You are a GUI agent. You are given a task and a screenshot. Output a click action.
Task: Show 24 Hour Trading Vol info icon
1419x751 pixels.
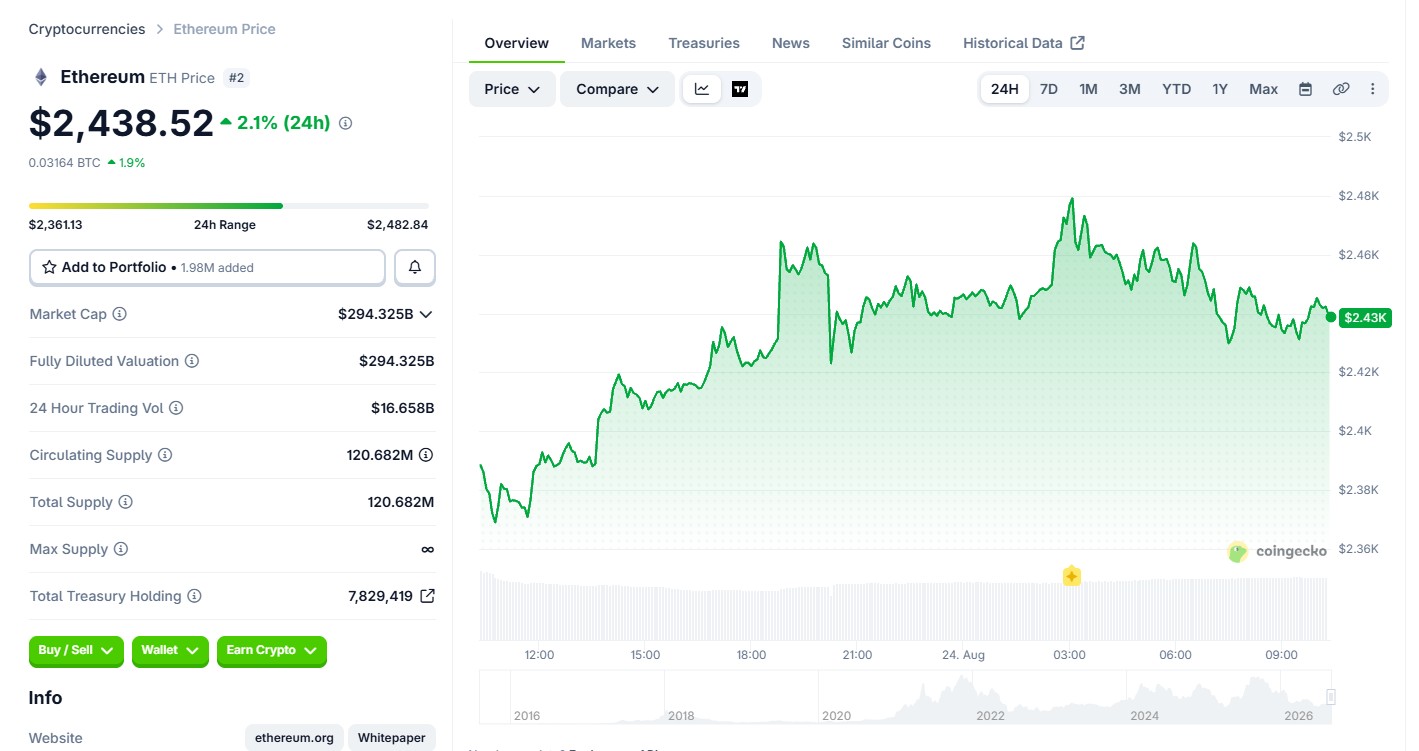[176, 408]
